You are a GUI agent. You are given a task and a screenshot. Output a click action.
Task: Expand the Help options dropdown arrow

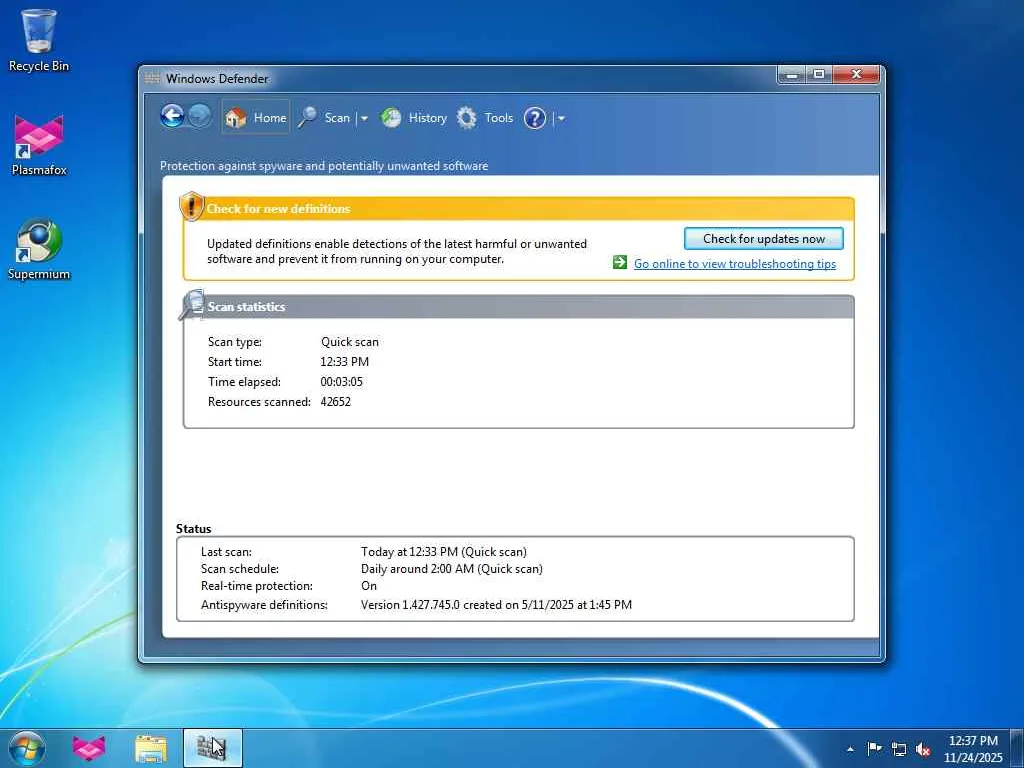pyautogui.click(x=561, y=119)
